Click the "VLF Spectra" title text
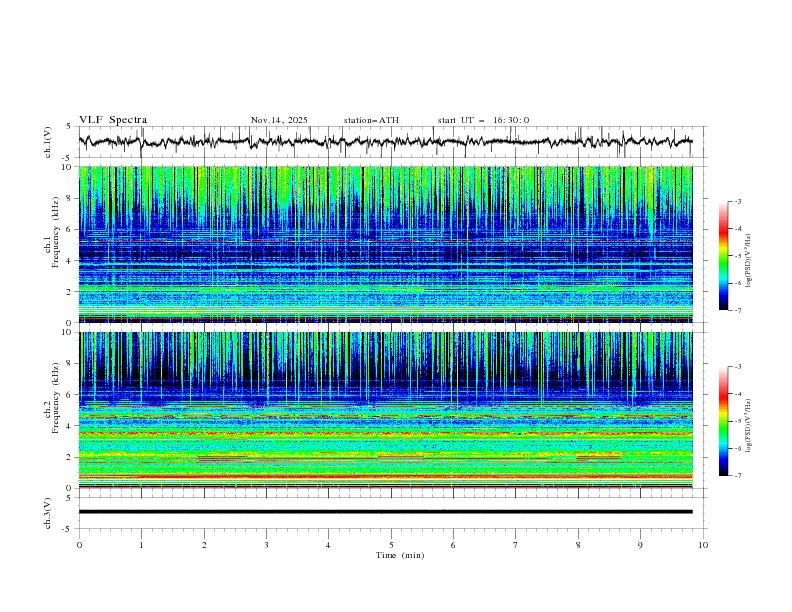The height and width of the screenshot is (612, 792). click(x=113, y=120)
